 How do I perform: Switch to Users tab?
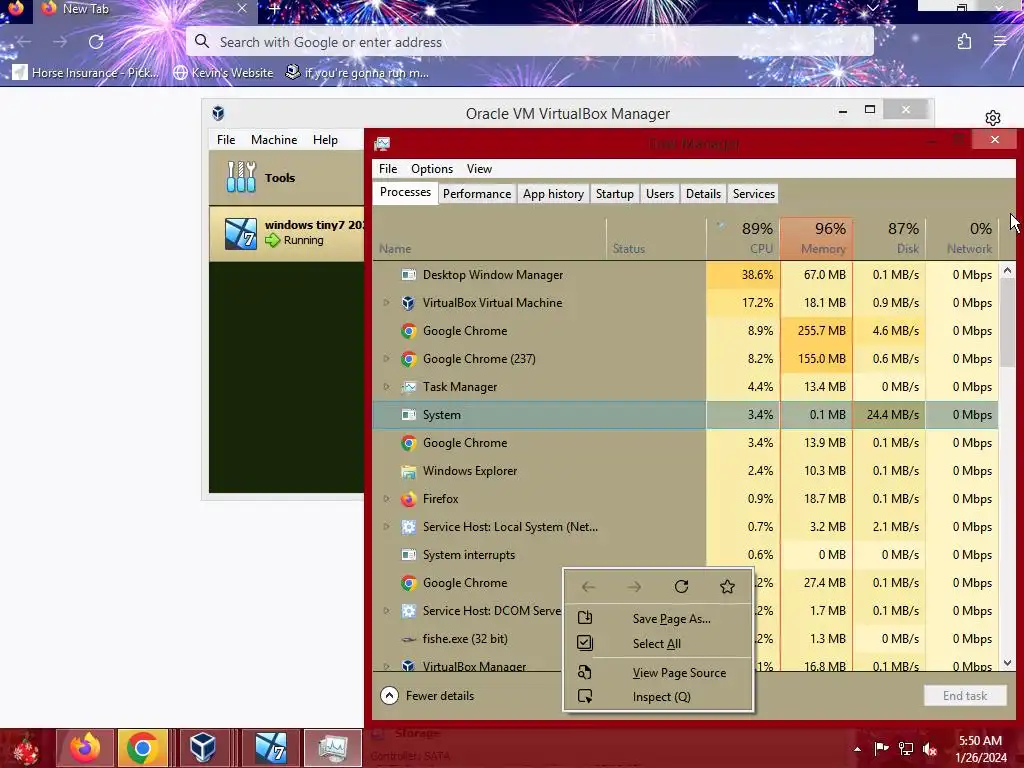tap(660, 194)
